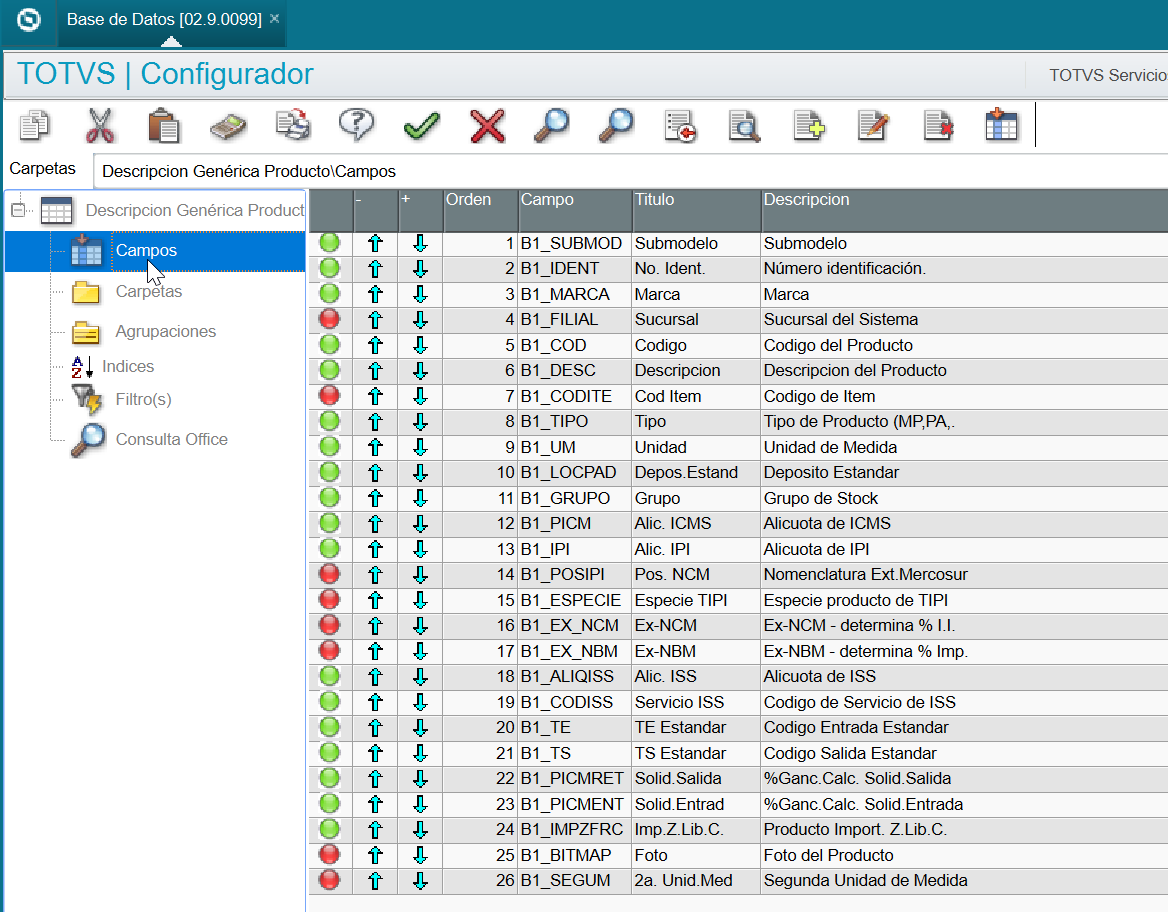The image size is (1168, 912).
Task: Click the 'Alic. ICMS' title cell
Action: pyautogui.click(x=696, y=524)
